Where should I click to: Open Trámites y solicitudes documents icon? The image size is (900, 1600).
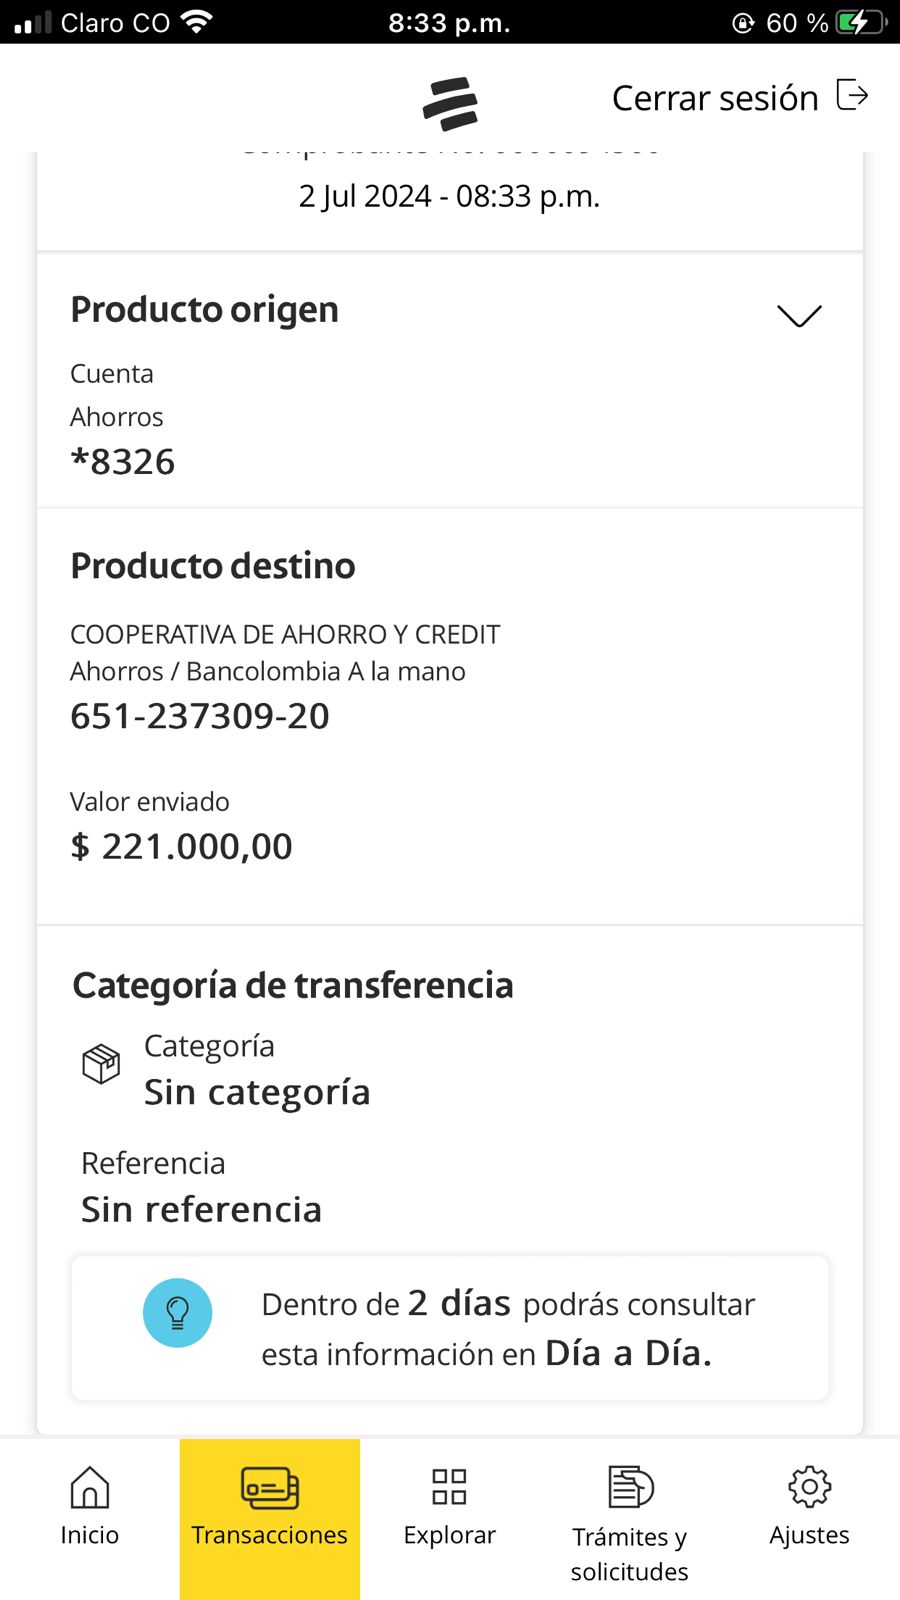(x=630, y=1487)
